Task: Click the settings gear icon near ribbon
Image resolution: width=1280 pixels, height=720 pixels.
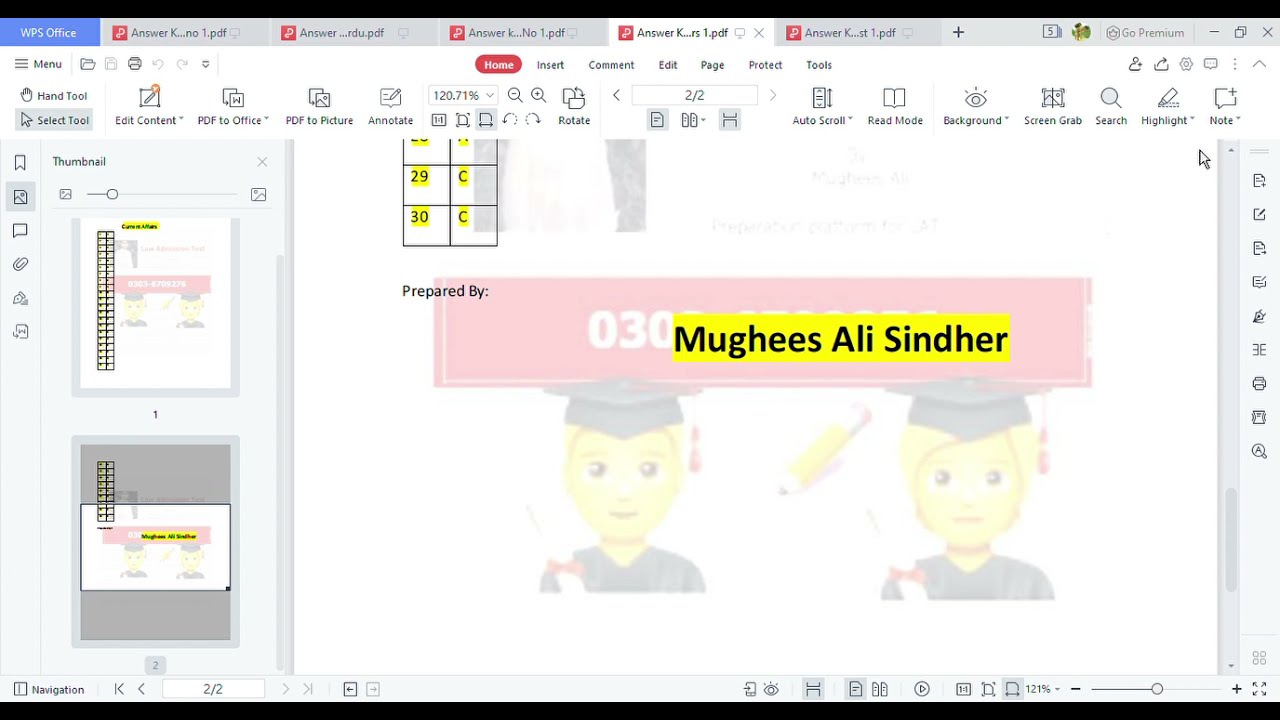Action: pos(1186,64)
